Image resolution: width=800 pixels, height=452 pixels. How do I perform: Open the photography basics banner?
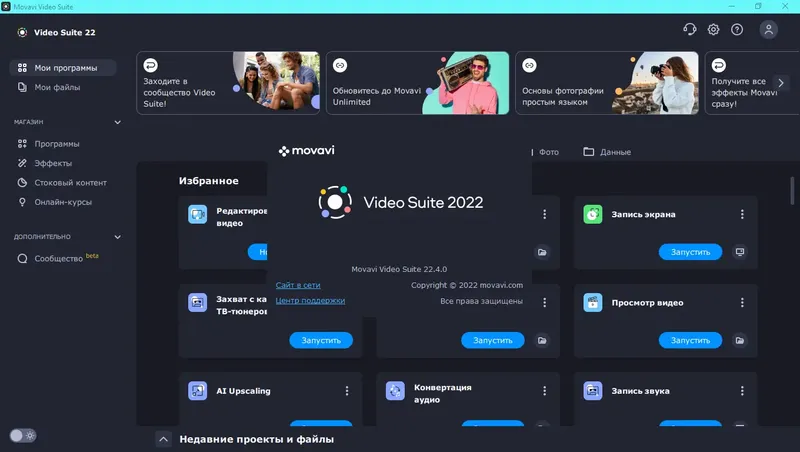coord(607,83)
